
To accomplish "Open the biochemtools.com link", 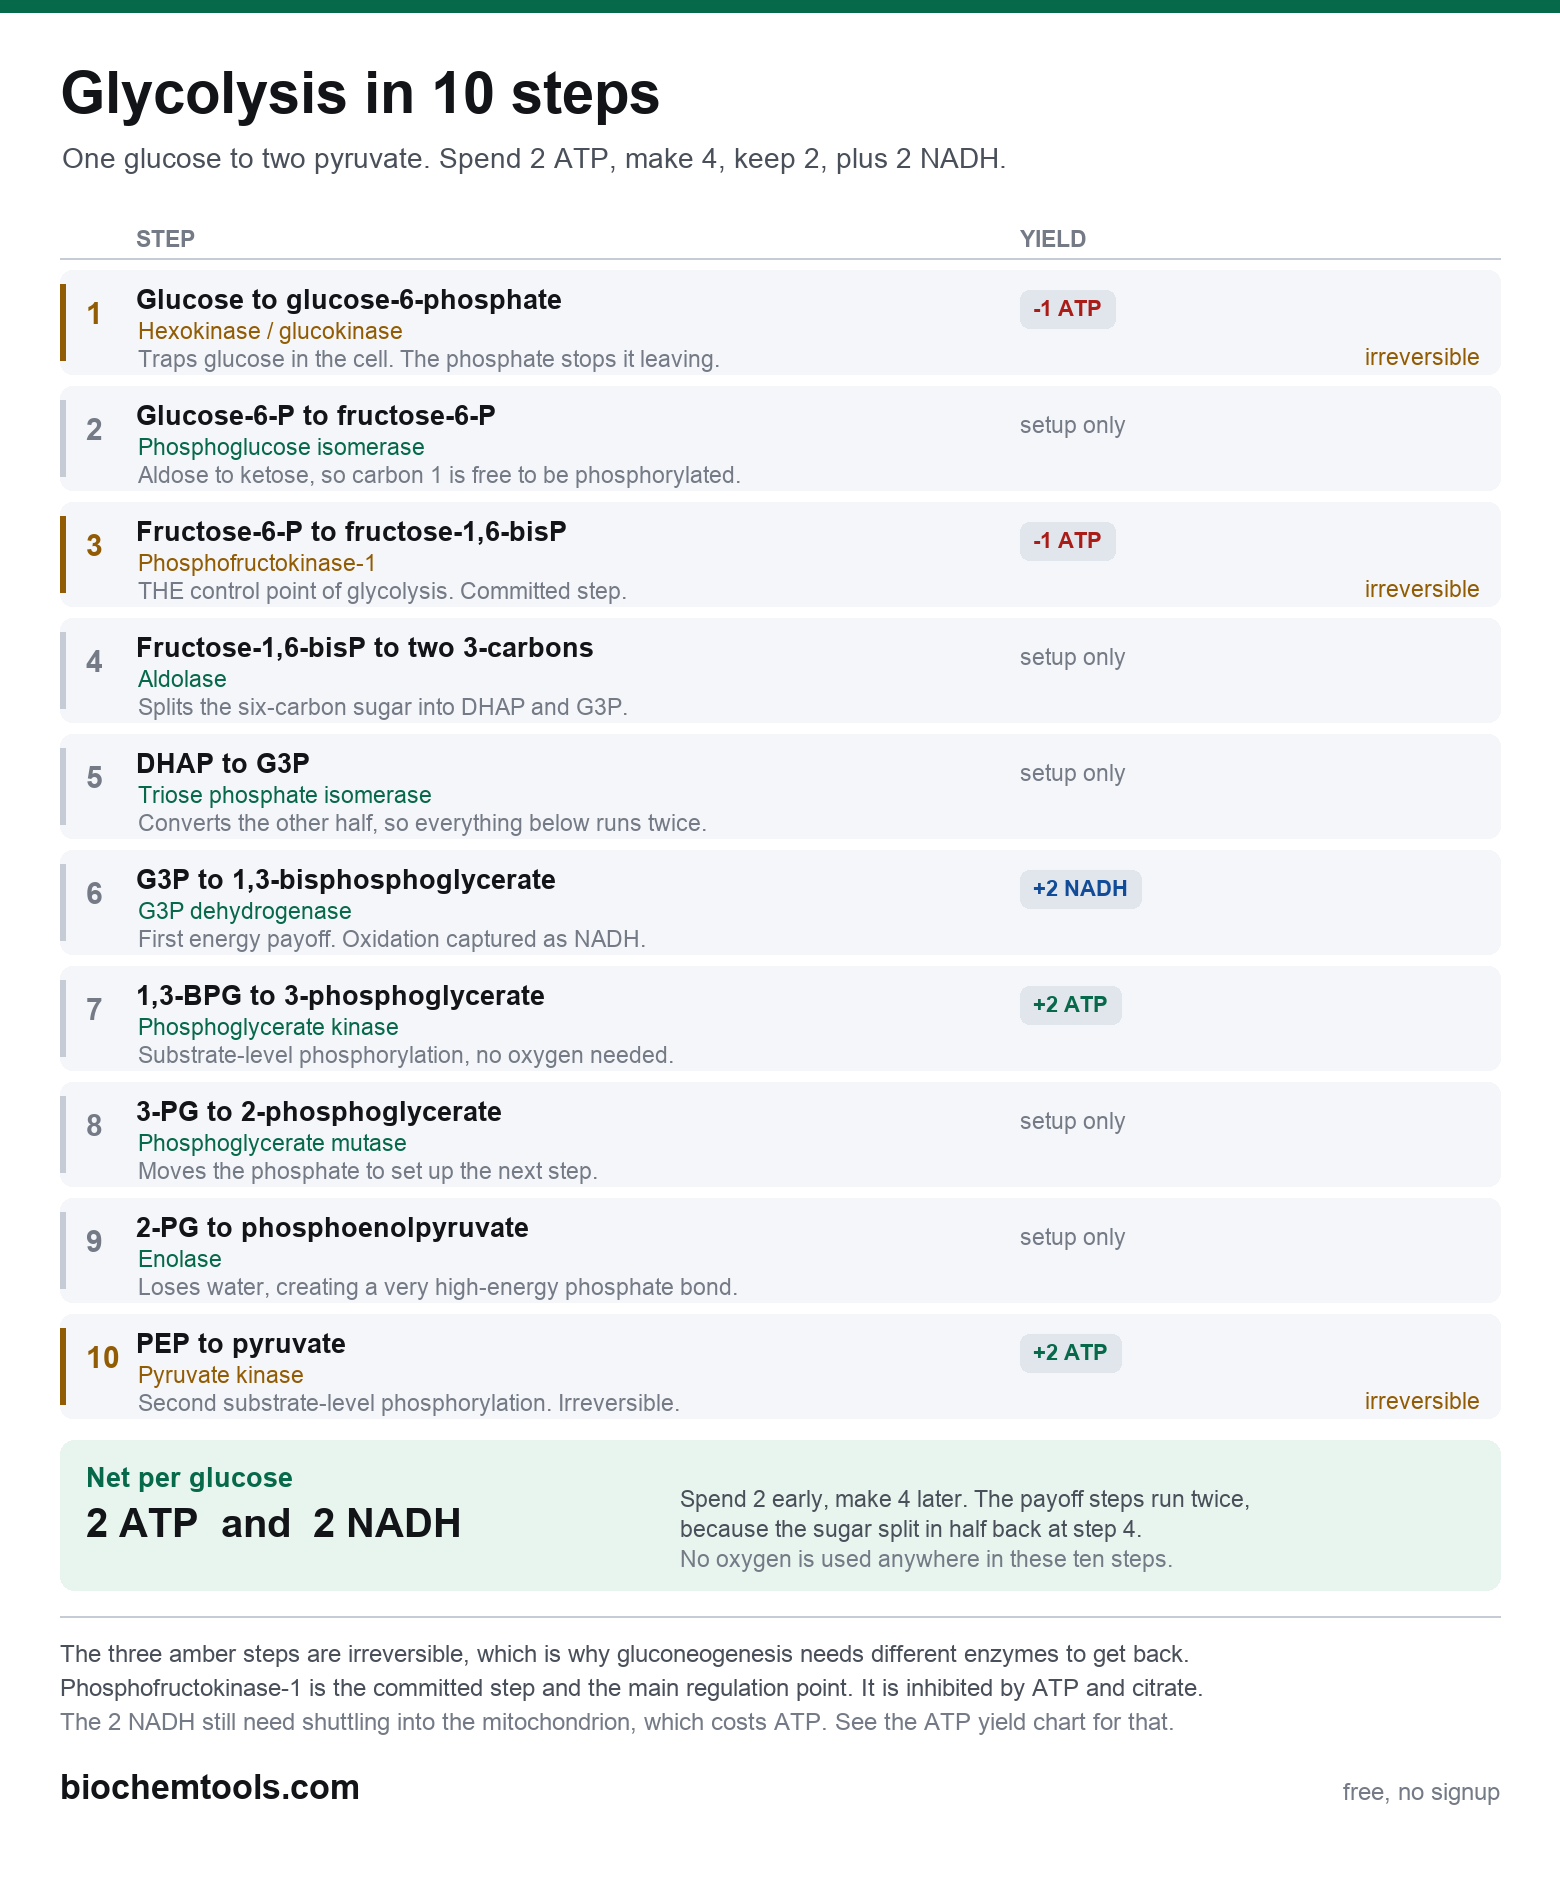I will (x=210, y=1788).
